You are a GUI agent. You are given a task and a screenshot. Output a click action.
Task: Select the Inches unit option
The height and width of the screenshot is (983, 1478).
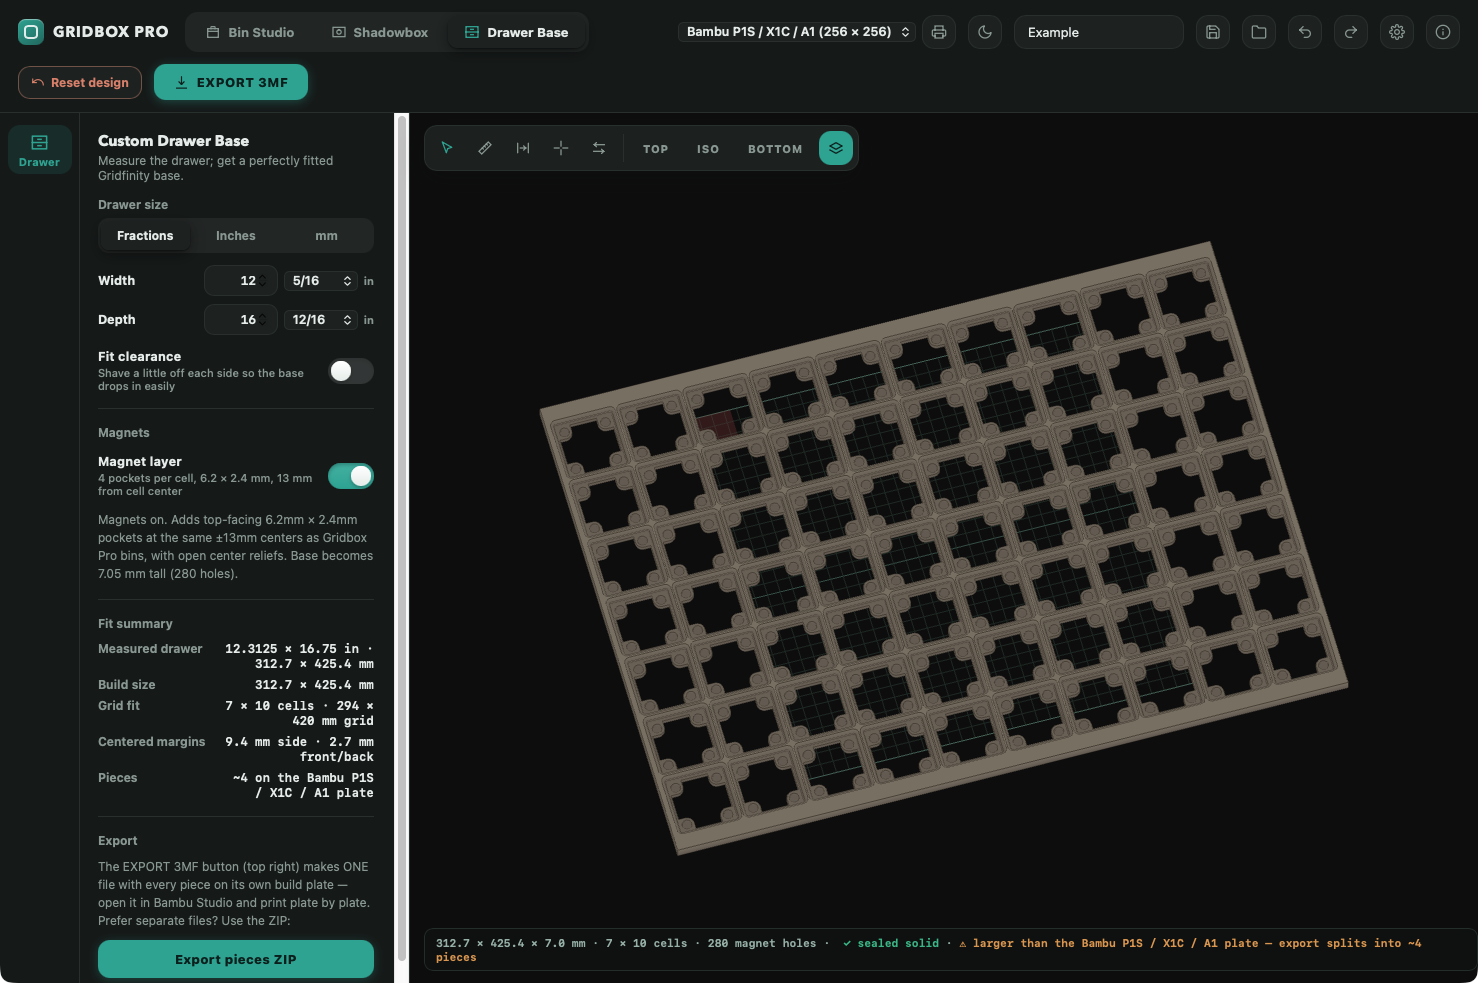tap(236, 236)
